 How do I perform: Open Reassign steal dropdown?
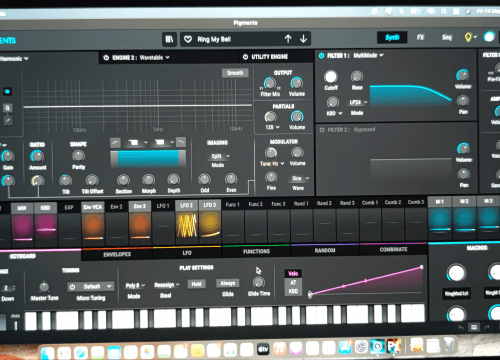pyautogui.click(x=167, y=285)
